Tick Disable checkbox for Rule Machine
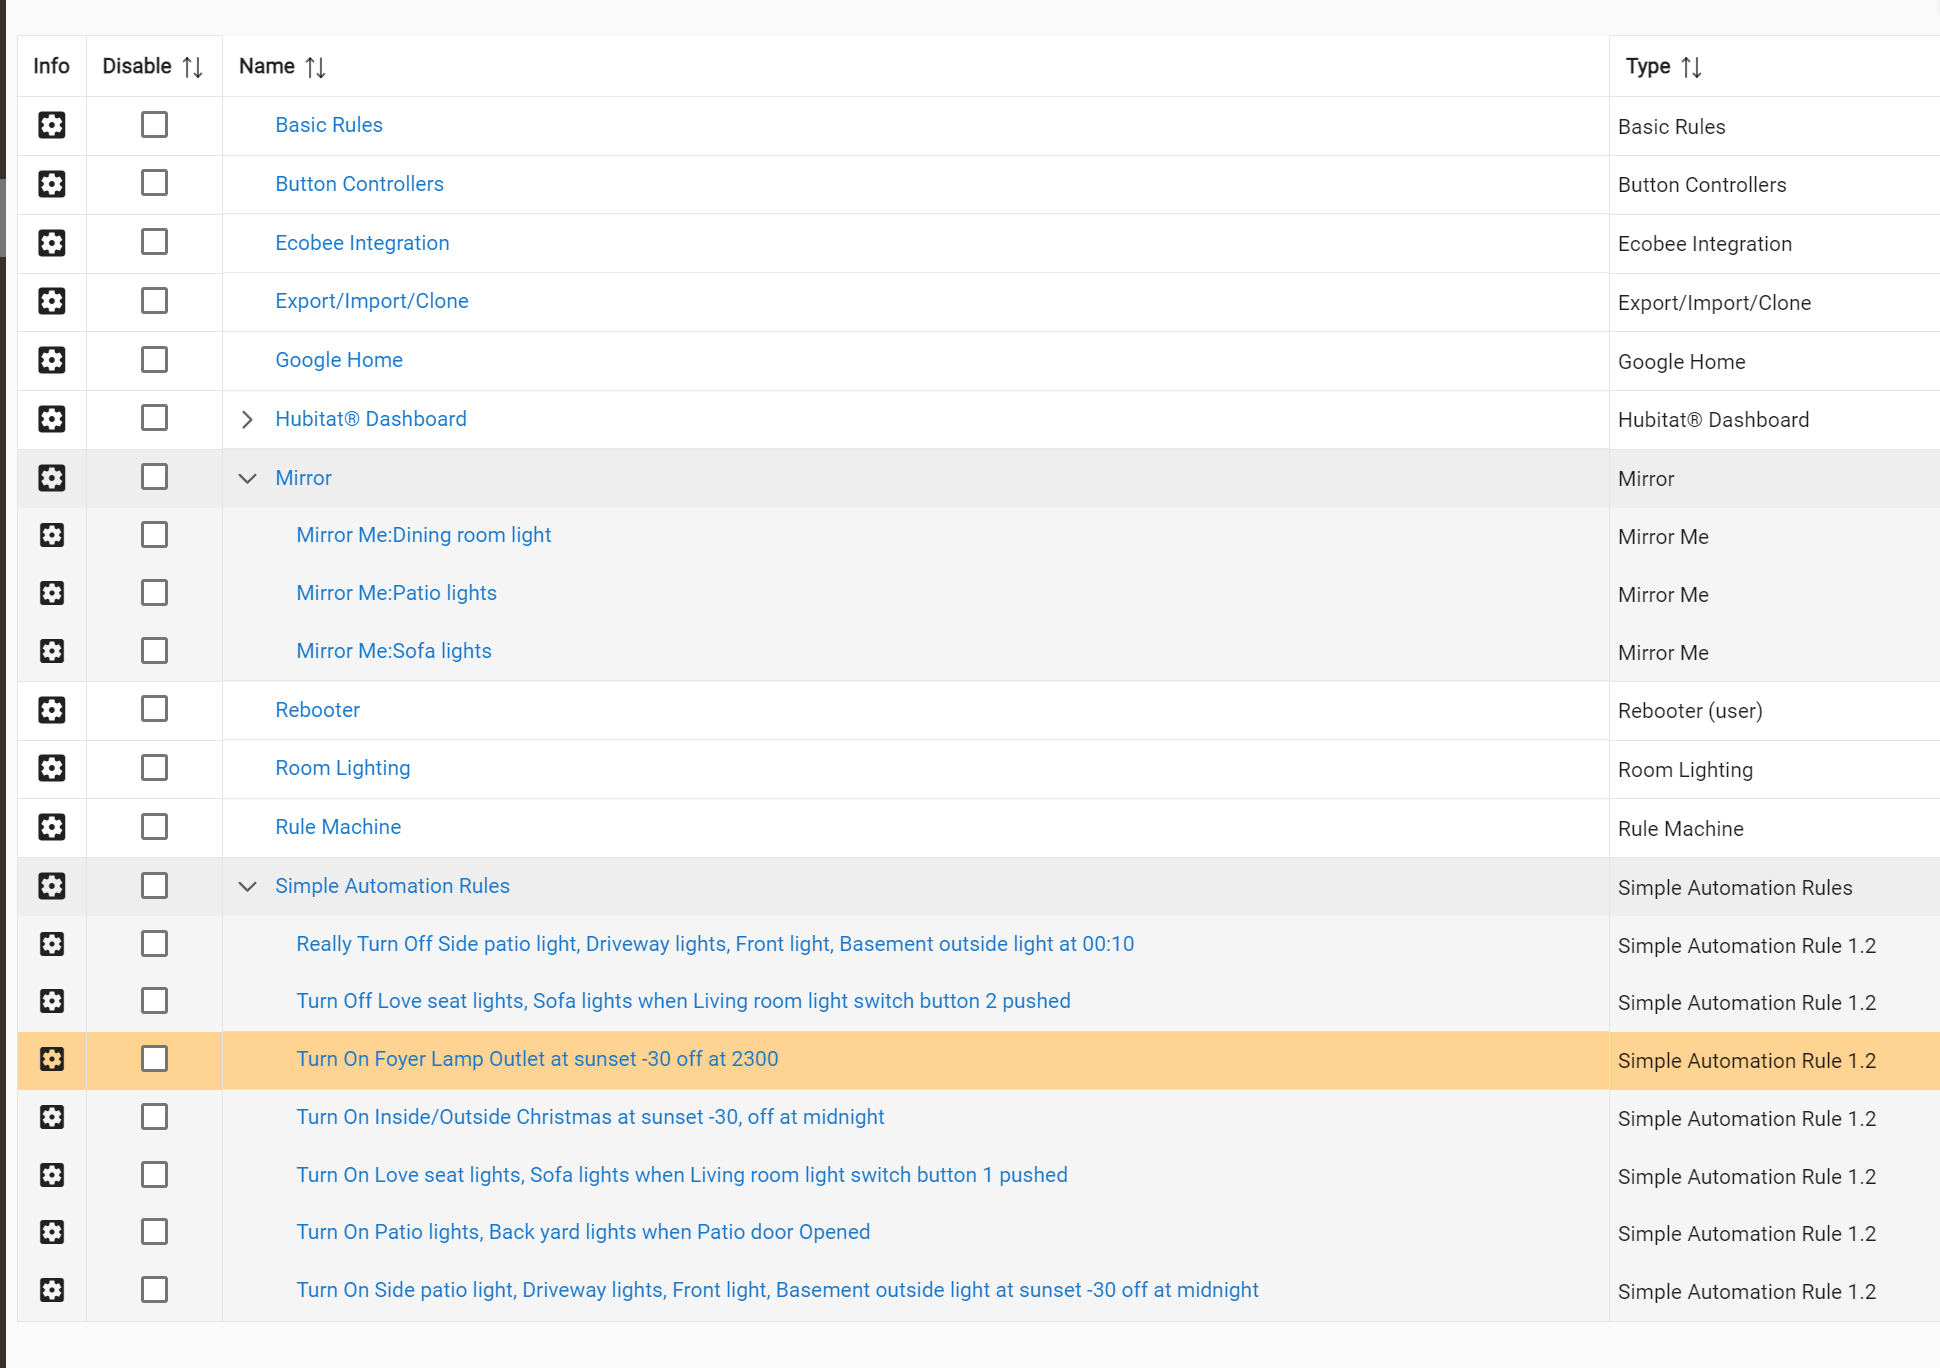Viewport: 1940px width, 1368px height. (154, 827)
